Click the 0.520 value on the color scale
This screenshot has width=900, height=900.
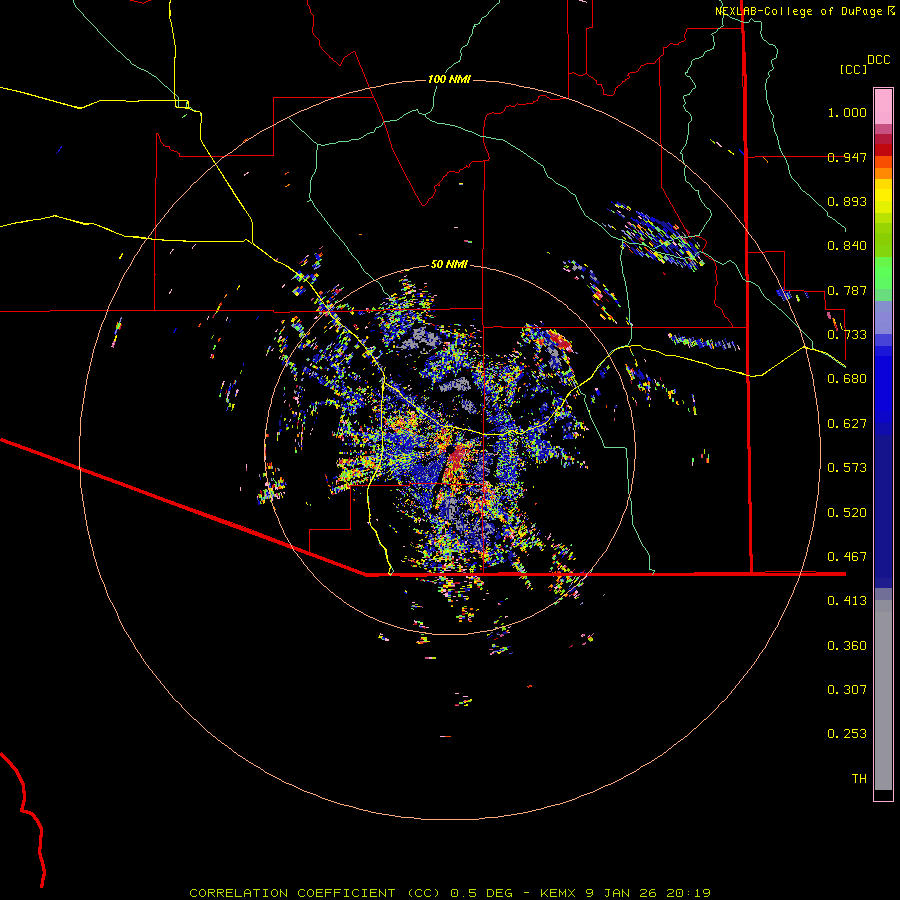pos(847,513)
